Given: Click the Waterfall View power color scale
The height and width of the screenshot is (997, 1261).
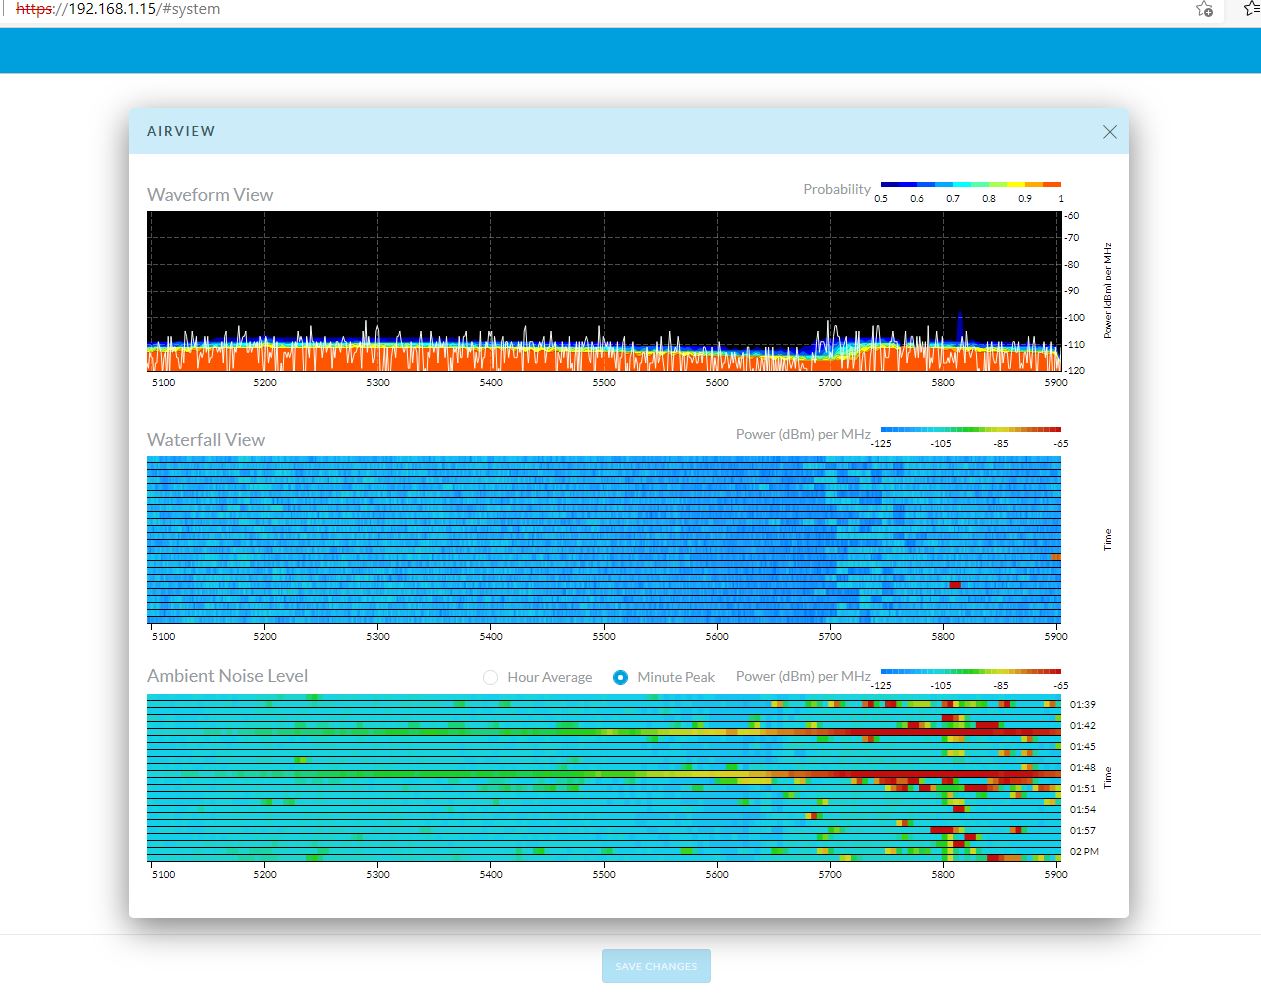Looking at the screenshot, I should pos(970,430).
